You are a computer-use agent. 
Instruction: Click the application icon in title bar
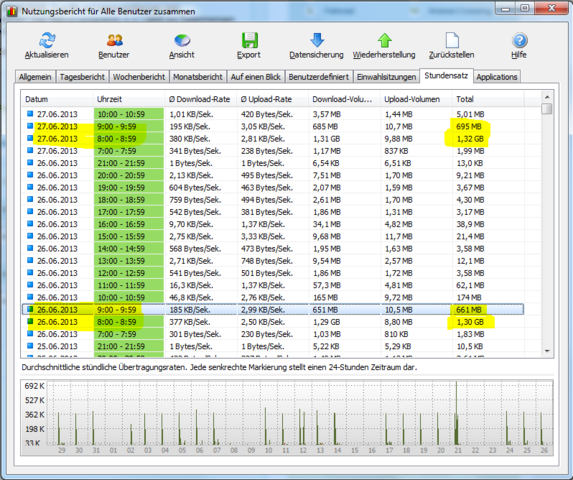coord(12,11)
